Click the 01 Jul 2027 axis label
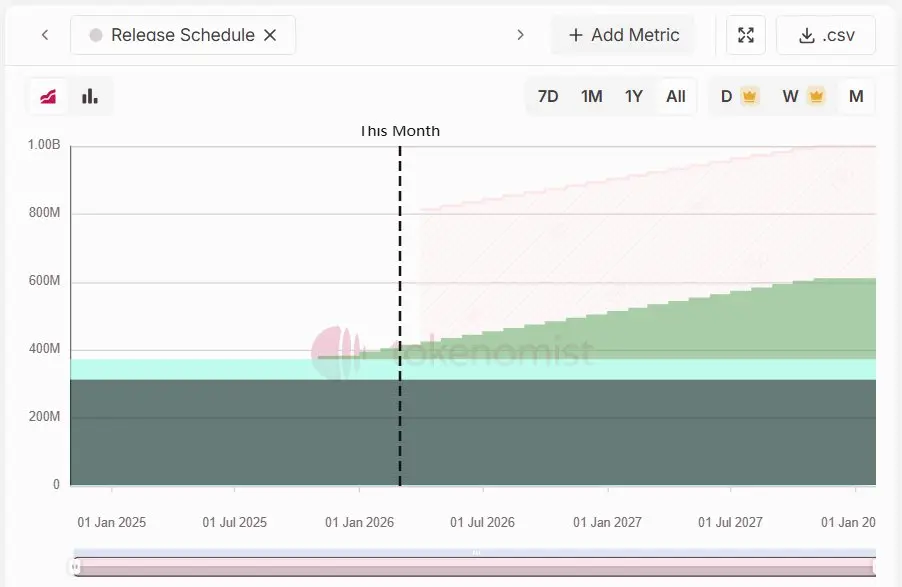The height and width of the screenshot is (587, 902). coord(730,523)
